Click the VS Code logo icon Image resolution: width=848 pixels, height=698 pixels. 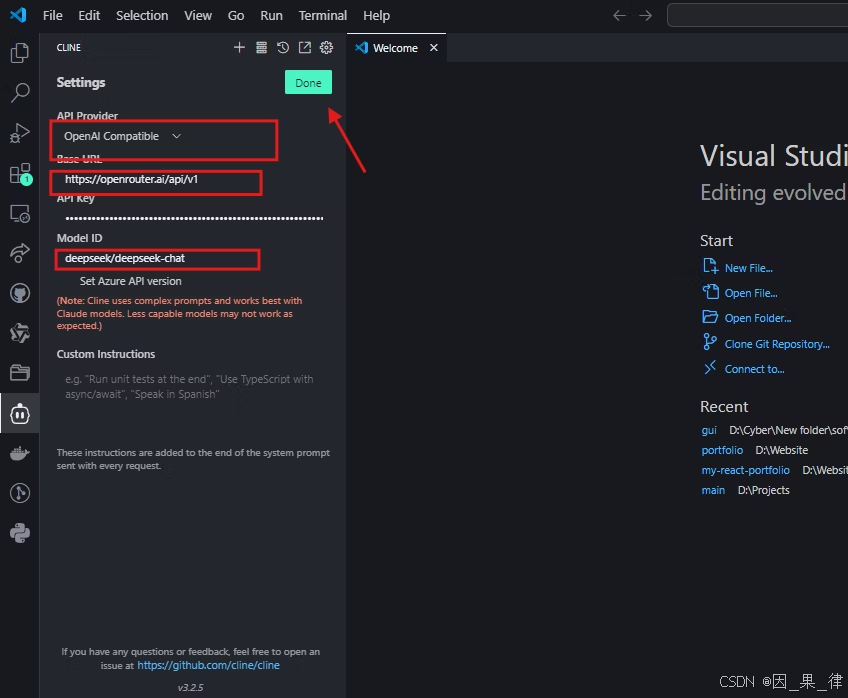18,15
